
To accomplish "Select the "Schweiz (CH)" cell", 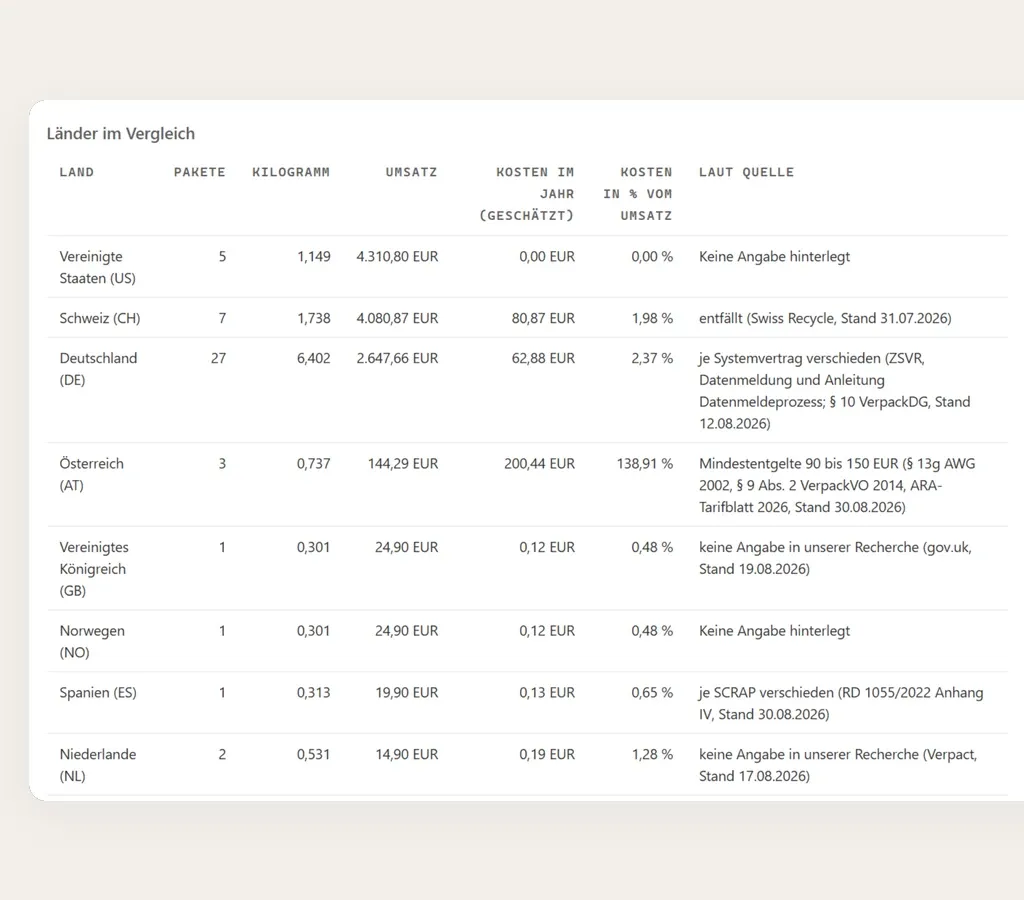I will [100, 318].
